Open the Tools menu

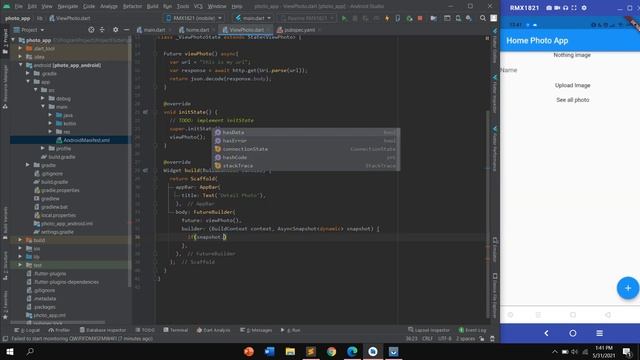pyautogui.click(x=183, y=7)
